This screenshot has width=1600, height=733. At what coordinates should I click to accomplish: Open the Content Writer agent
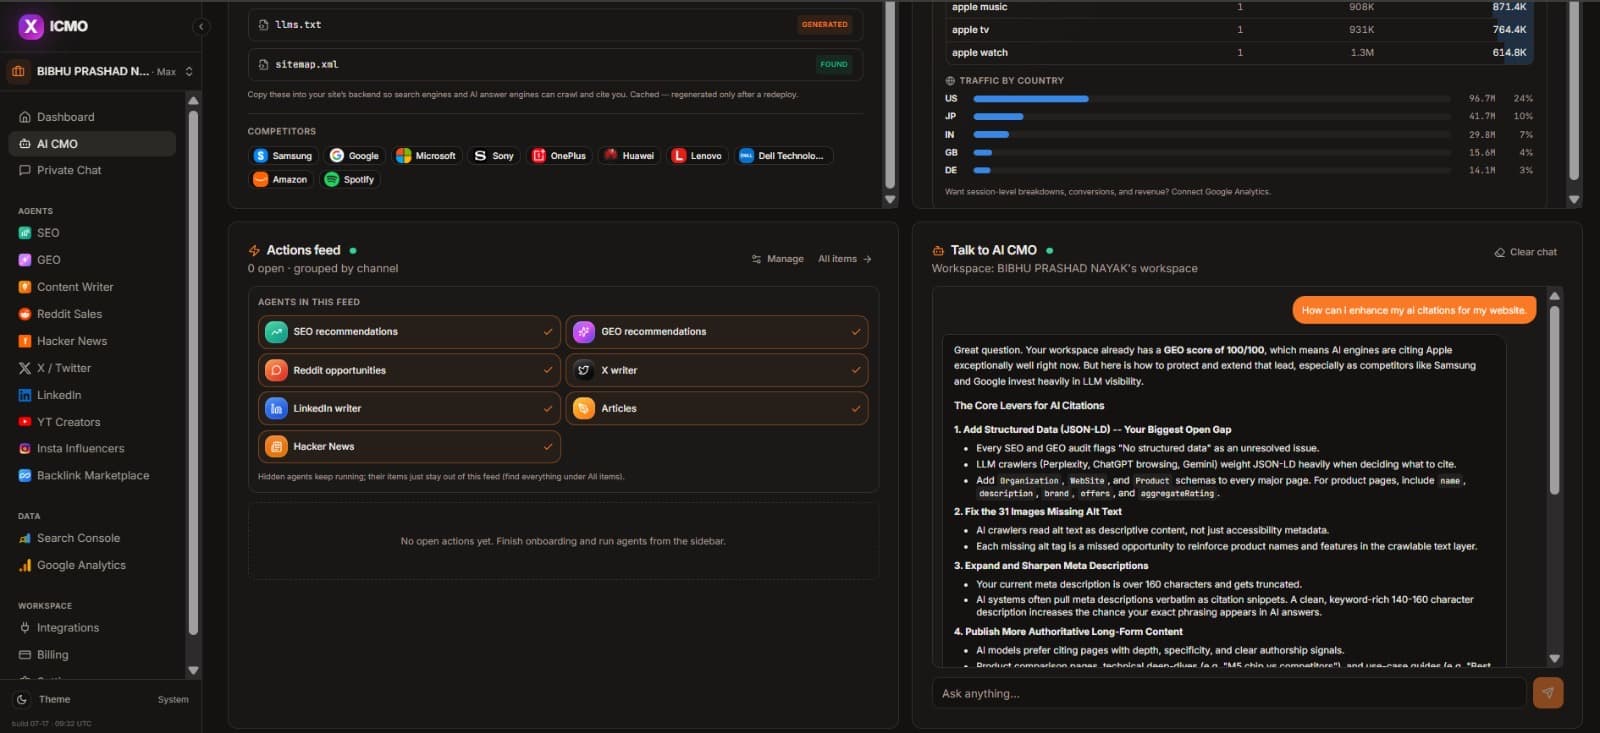(x=92, y=287)
